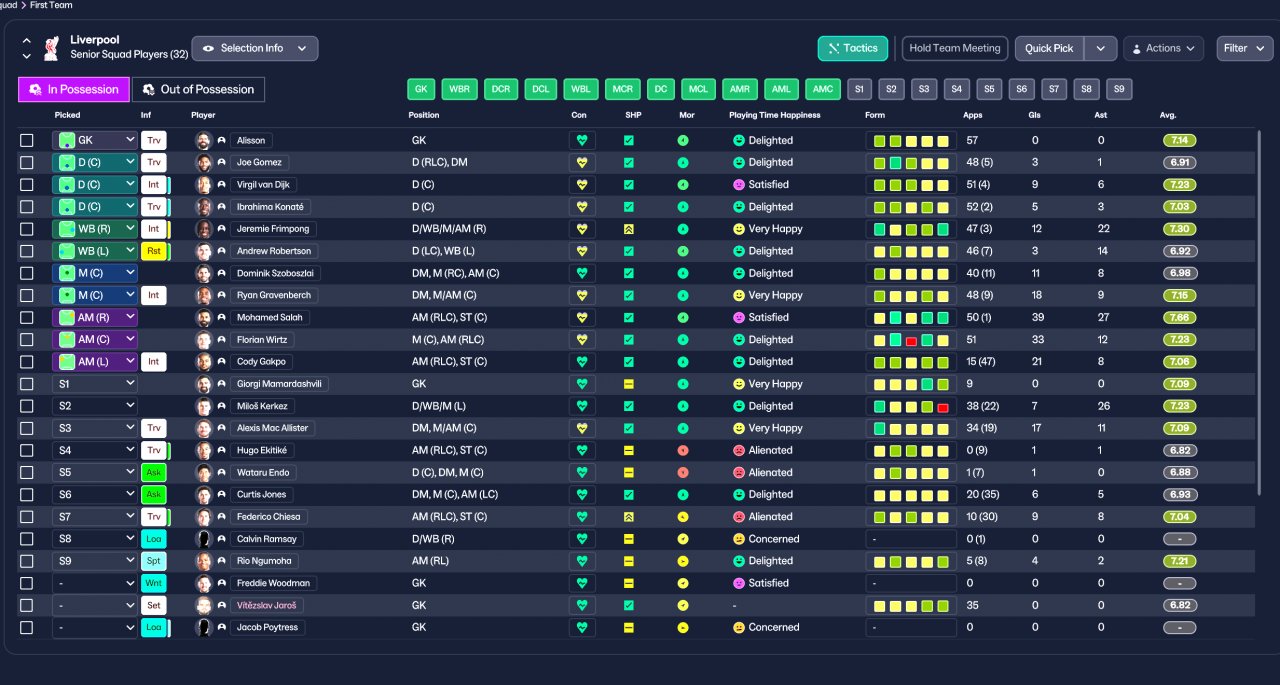Click Vítězslav Jaroš's Set info badge
Image resolution: width=1280 pixels, height=685 pixels.
pos(154,605)
